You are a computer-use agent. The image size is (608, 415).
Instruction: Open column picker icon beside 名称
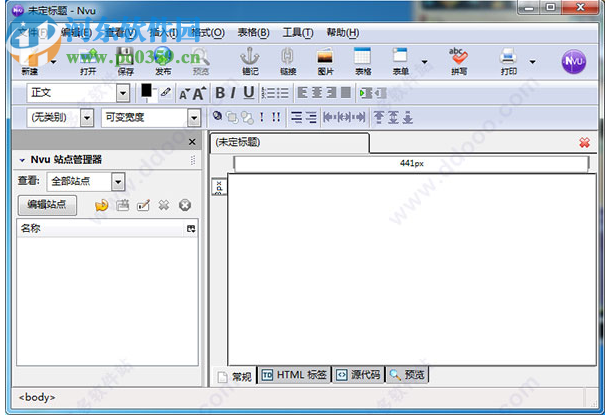pos(191,229)
